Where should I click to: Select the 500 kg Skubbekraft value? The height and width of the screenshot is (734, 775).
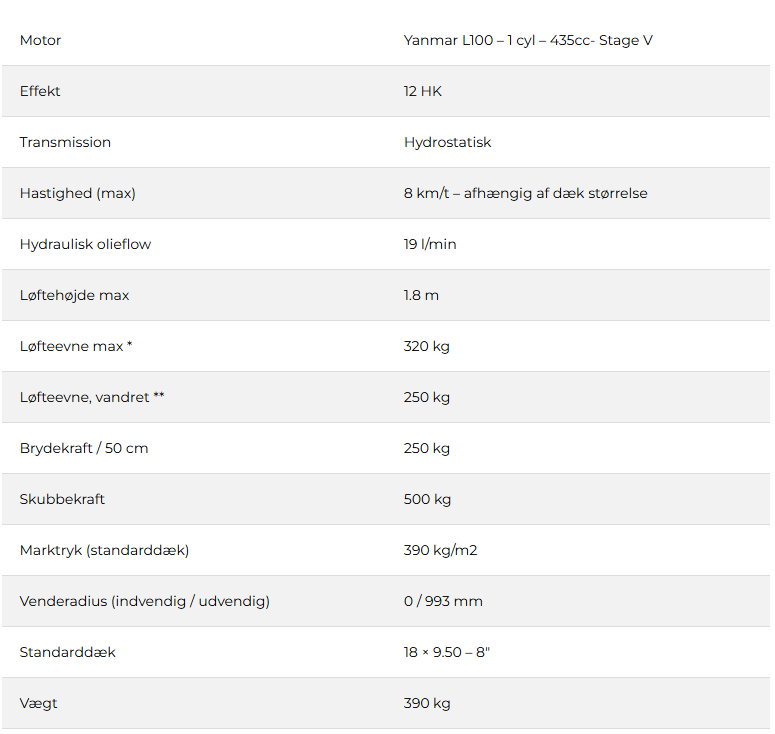point(427,499)
